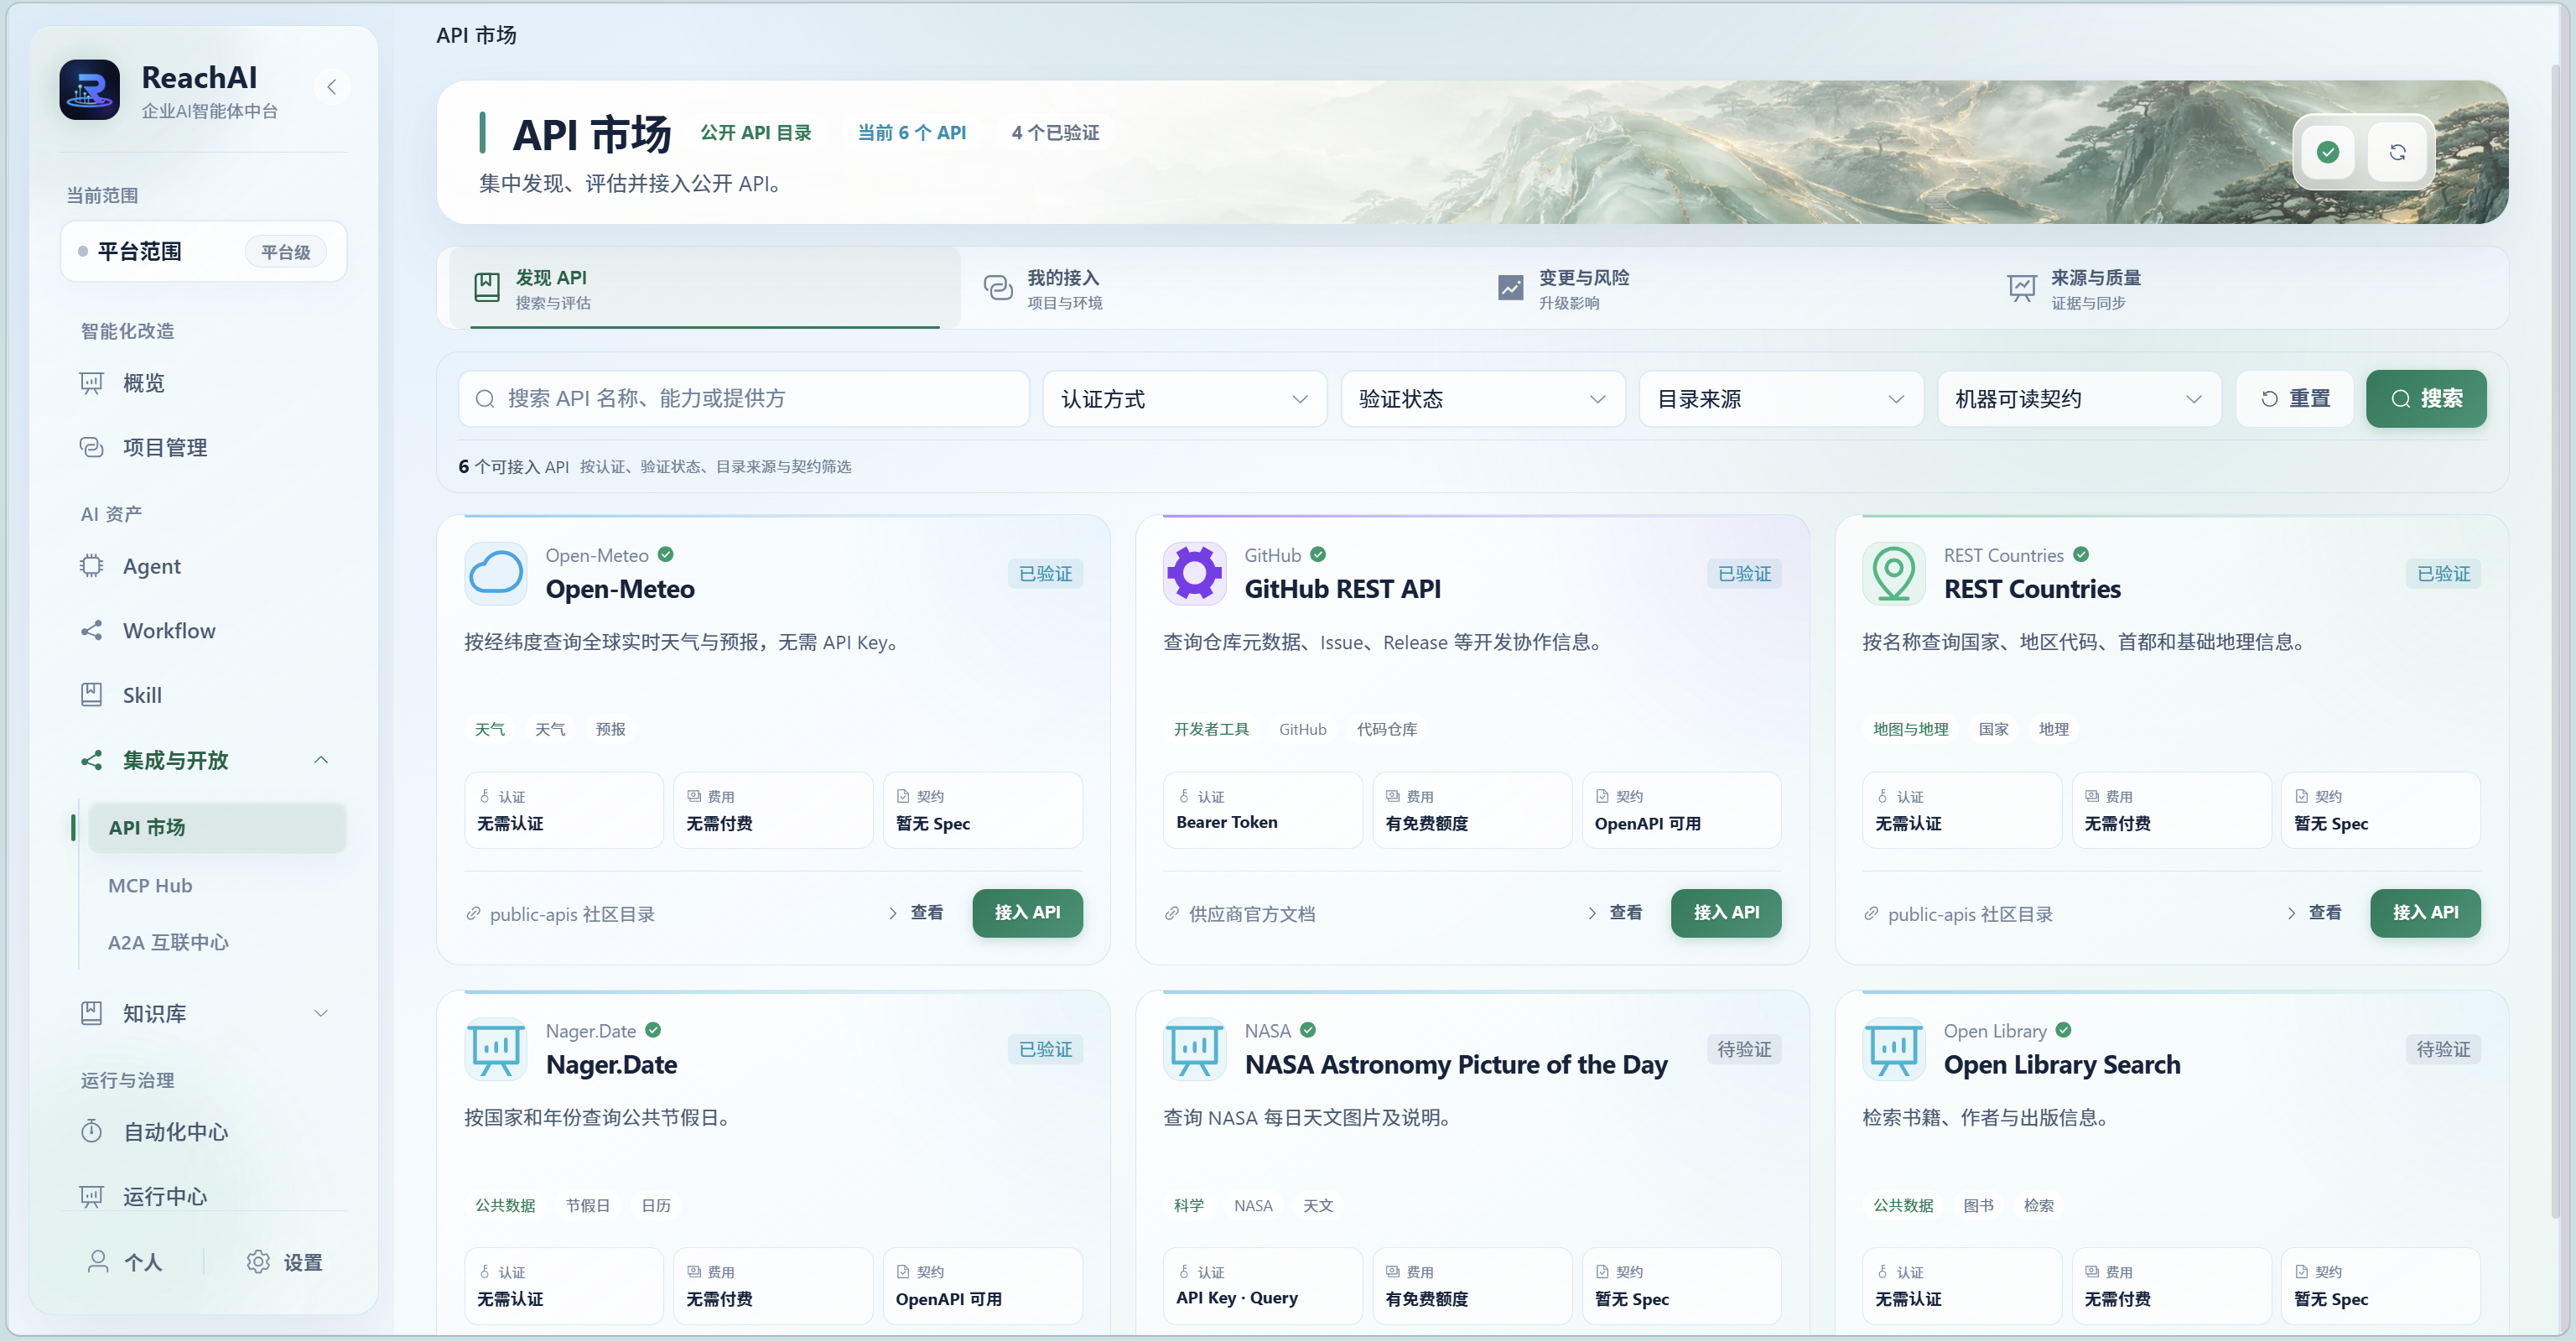Click the Open-Meteo cloud icon
Screen dimensions: 2576x1342
pyautogui.click(x=496, y=573)
